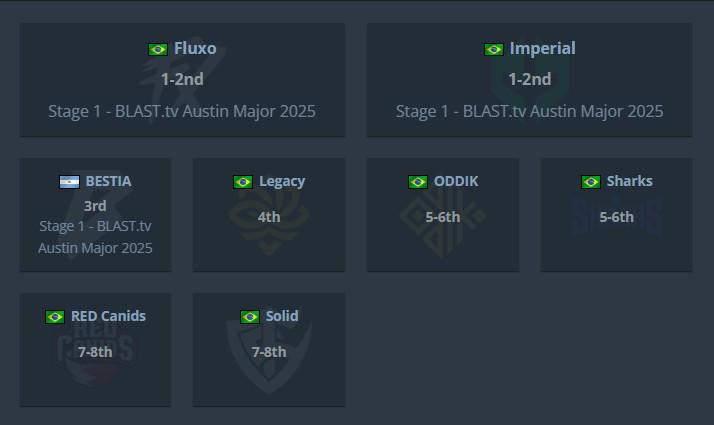Click the Solid 7-8th place card
The width and height of the screenshot is (714, 425).
[x=269, y=350]
